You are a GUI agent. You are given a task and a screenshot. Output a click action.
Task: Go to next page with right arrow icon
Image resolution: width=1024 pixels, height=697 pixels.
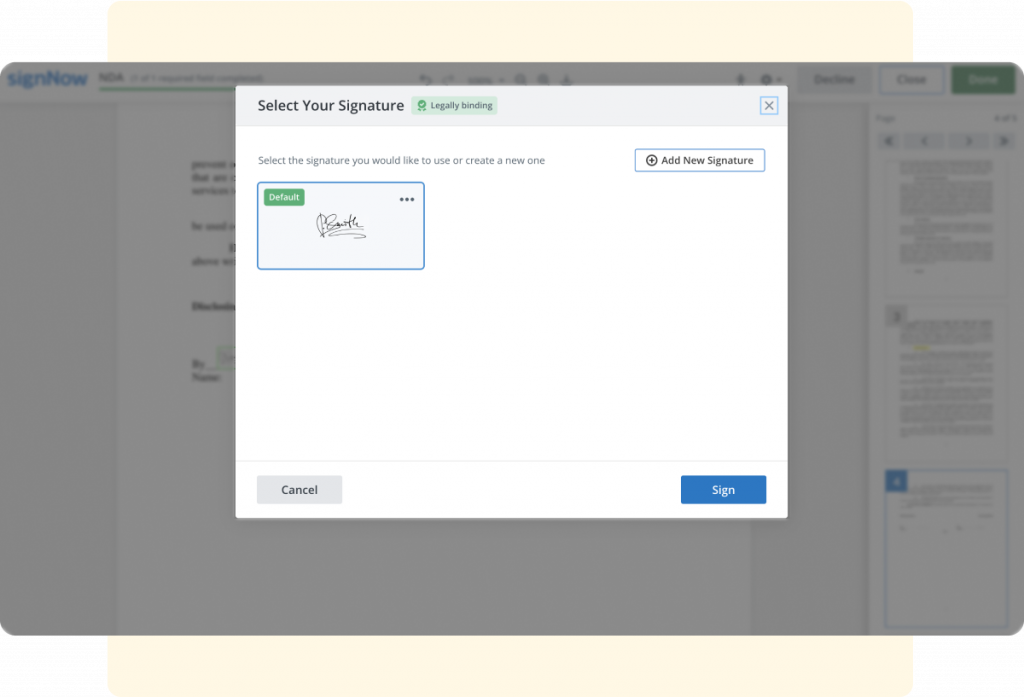(x=967, y=141)
